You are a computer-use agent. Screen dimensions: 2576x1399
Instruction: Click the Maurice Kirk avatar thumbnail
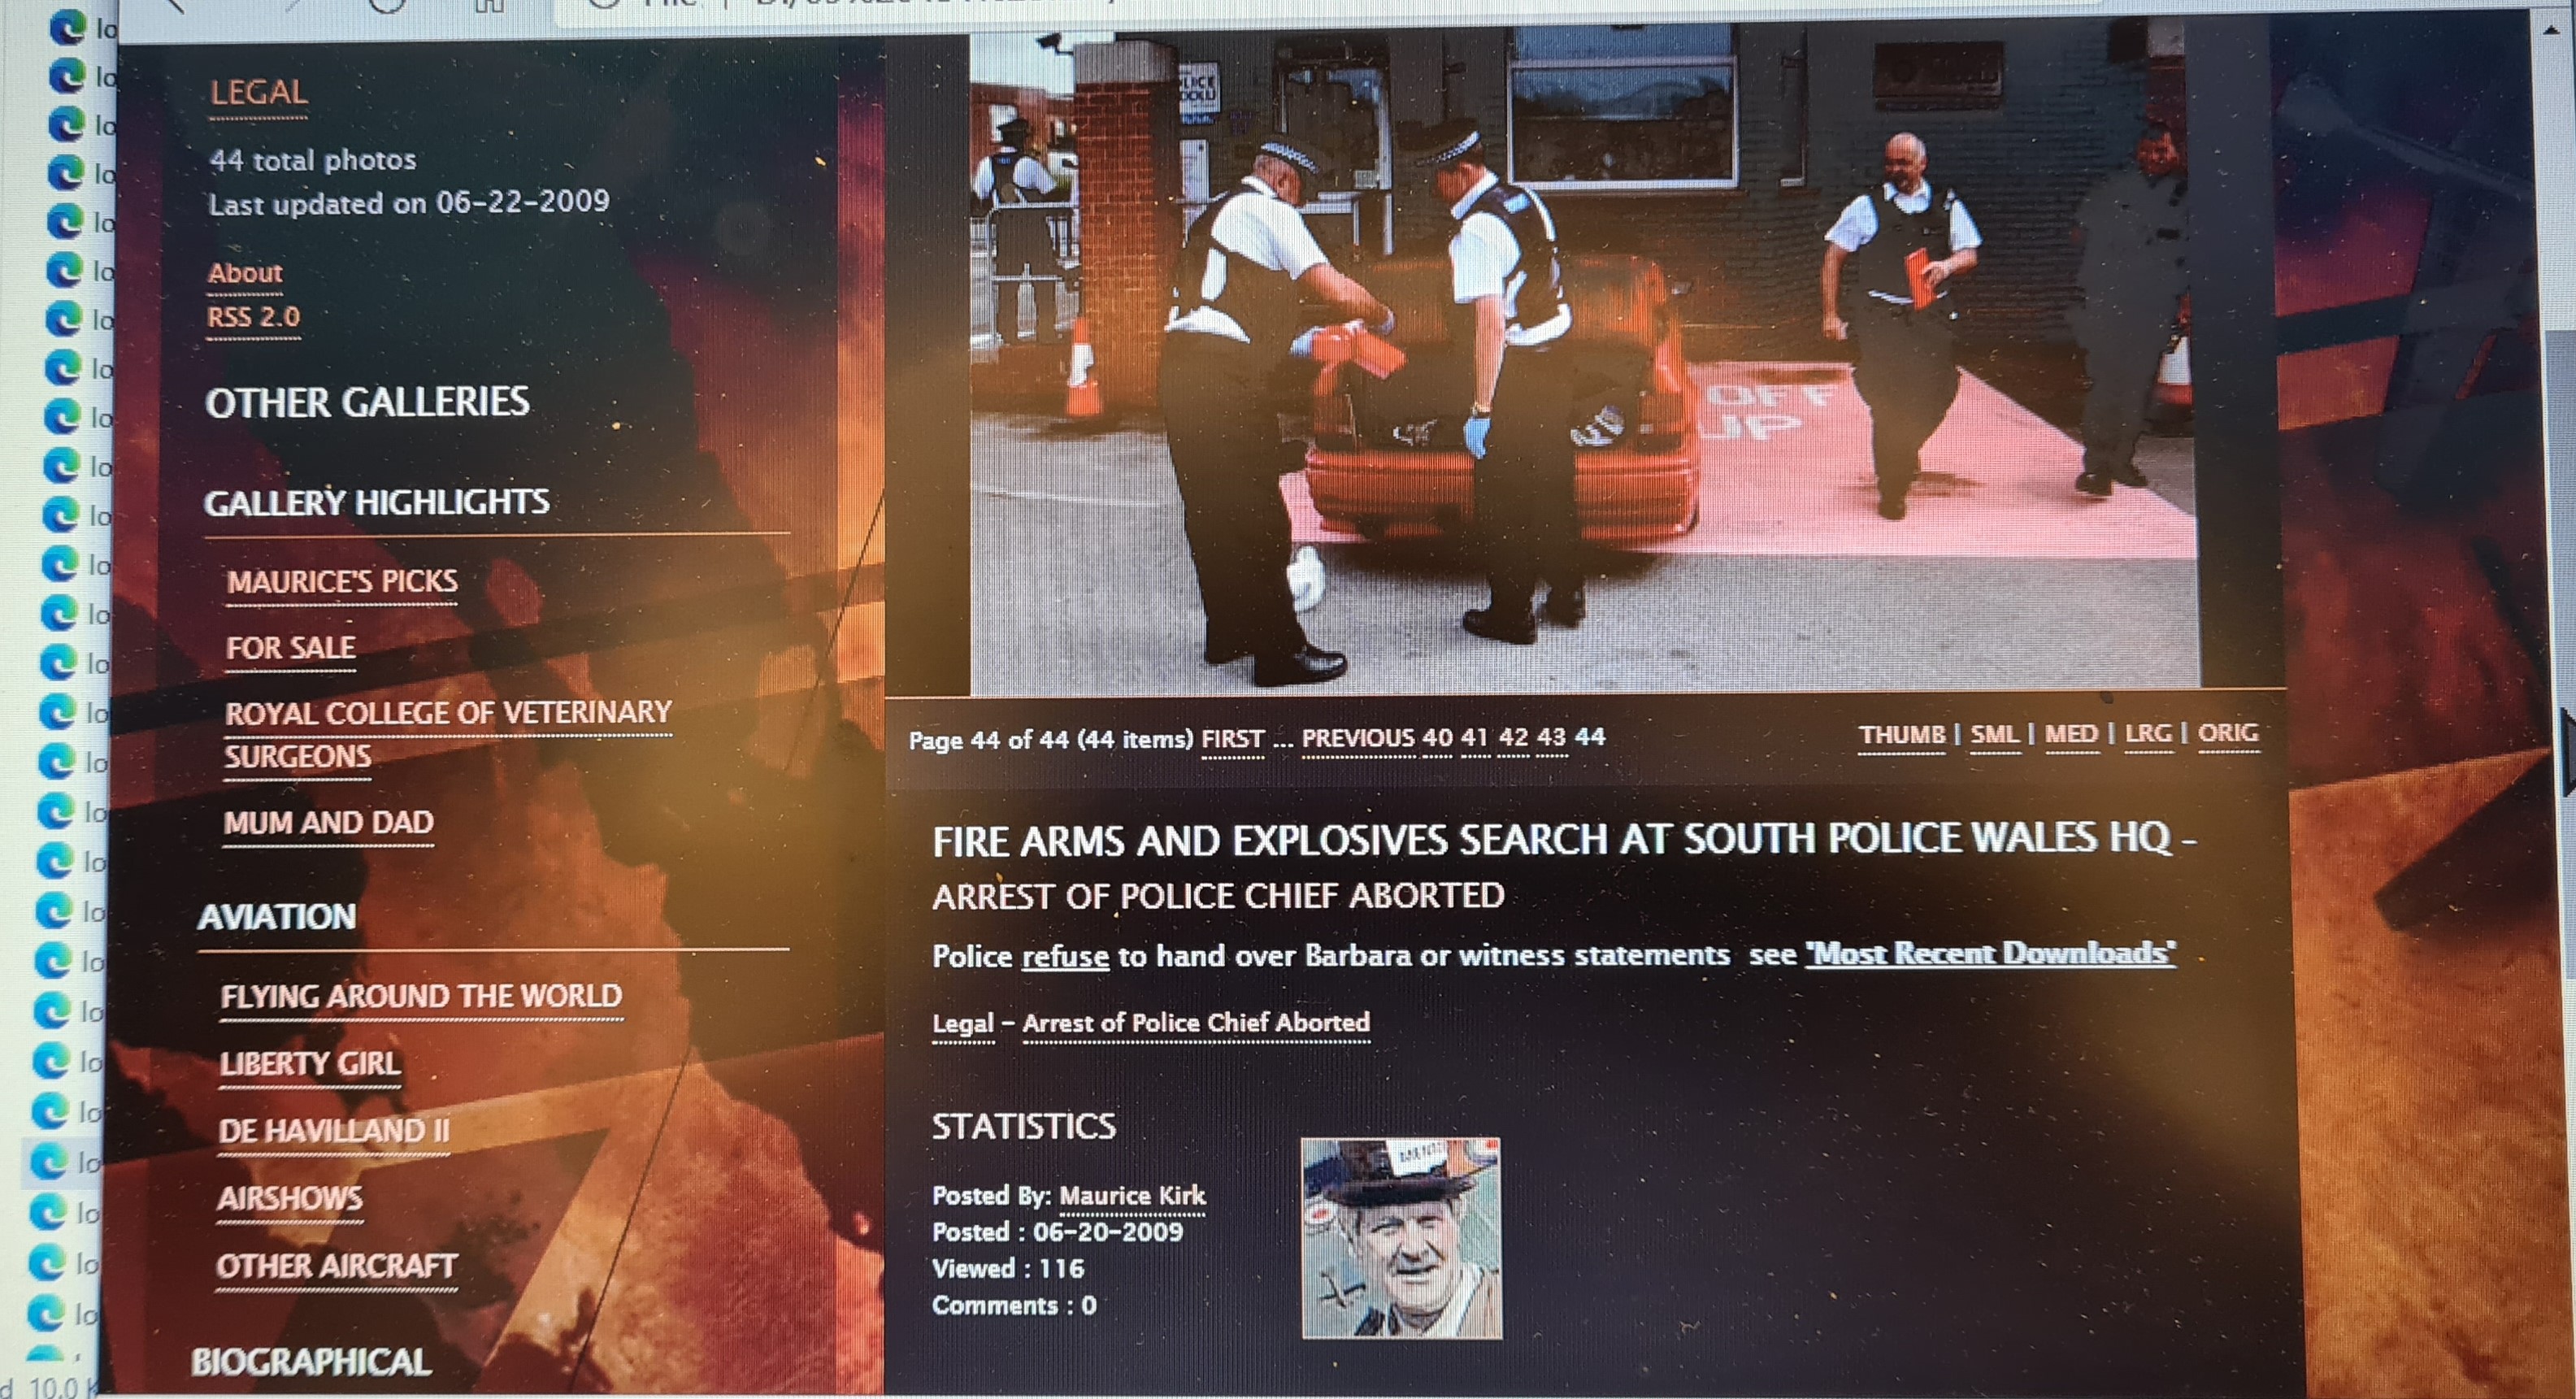[x=1401, y=1238]
